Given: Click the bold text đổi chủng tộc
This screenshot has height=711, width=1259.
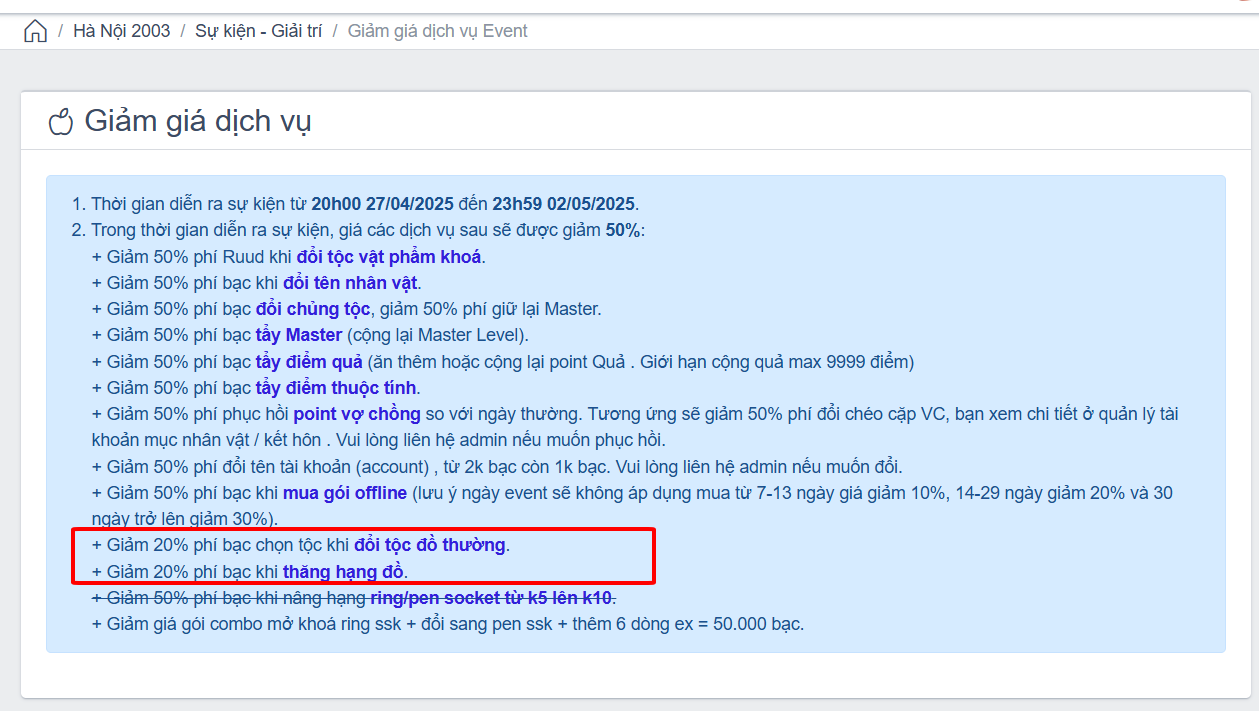Looking at the screenshot, I should (313, 309).
